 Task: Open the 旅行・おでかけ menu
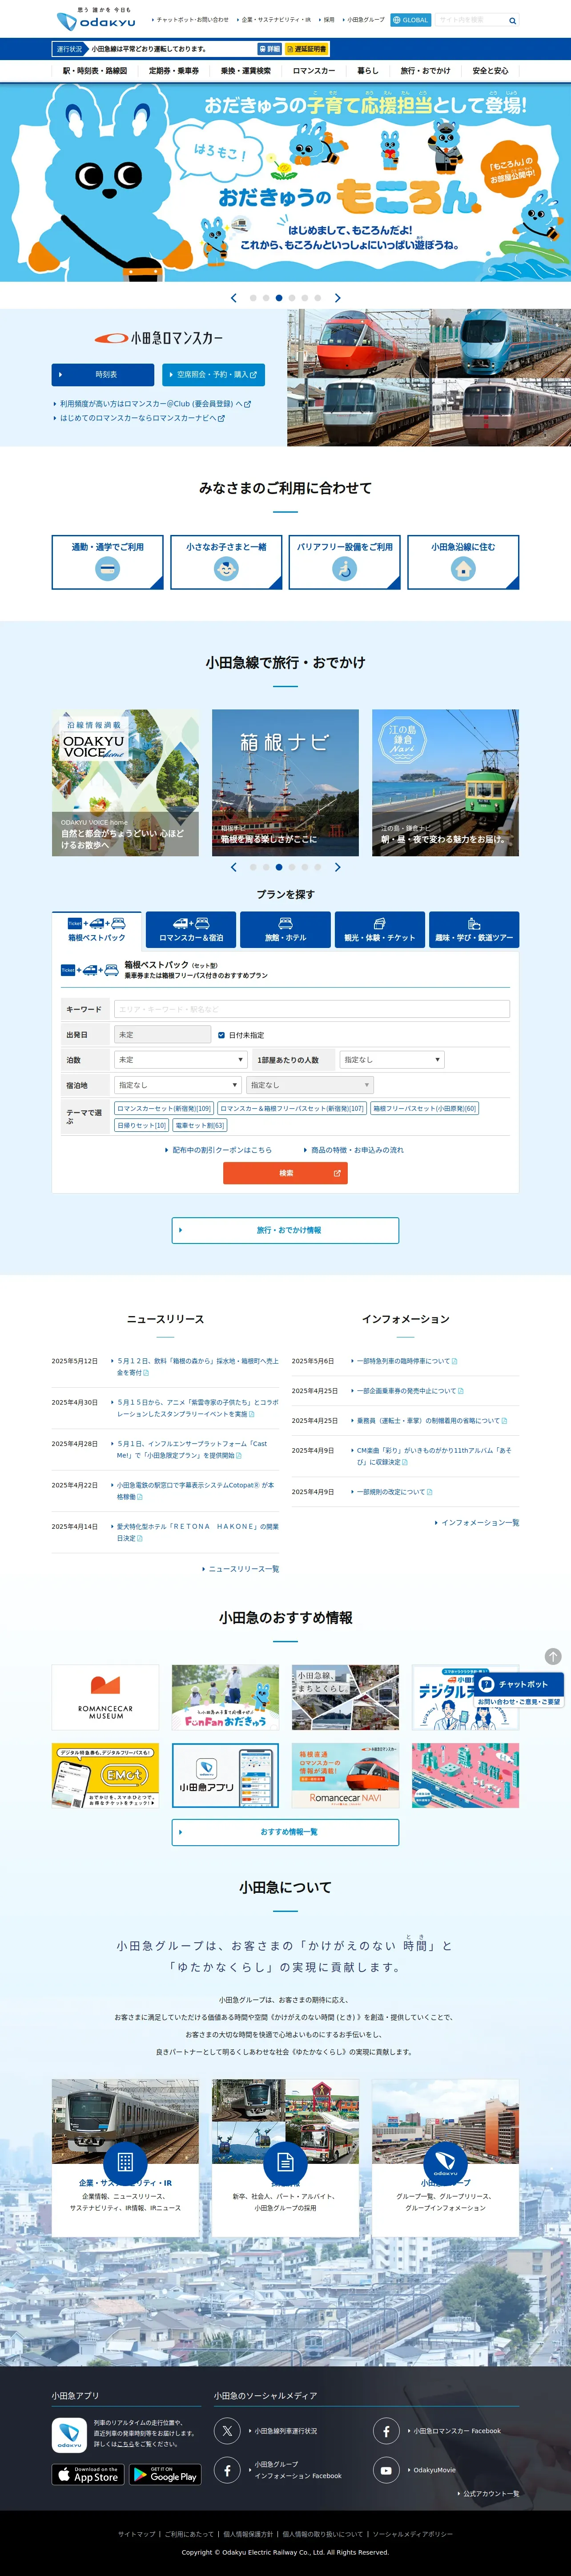[426, 71]
